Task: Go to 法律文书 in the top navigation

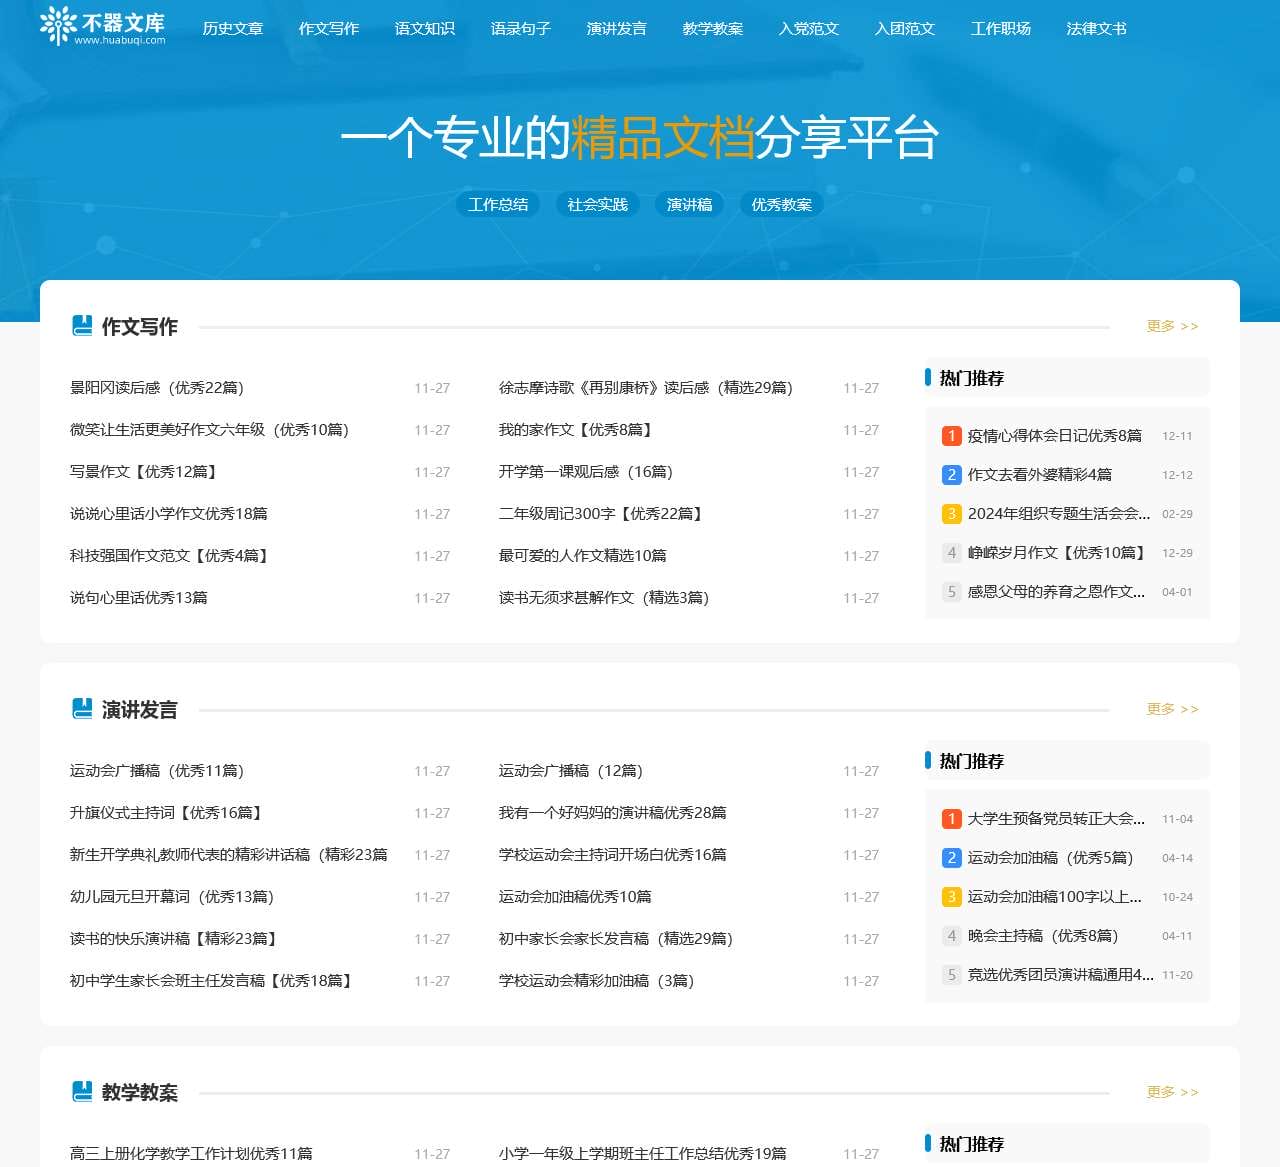Action: click(1096, 28)
